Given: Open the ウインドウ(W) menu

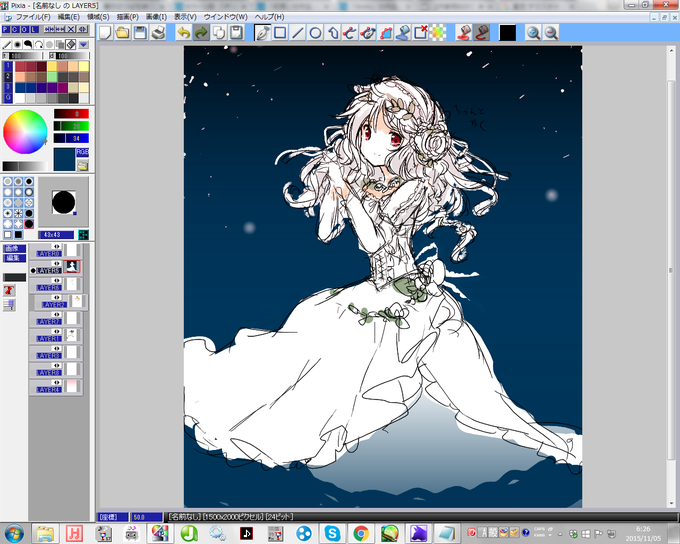Looking at the screenshot, I should coord(226,17).
